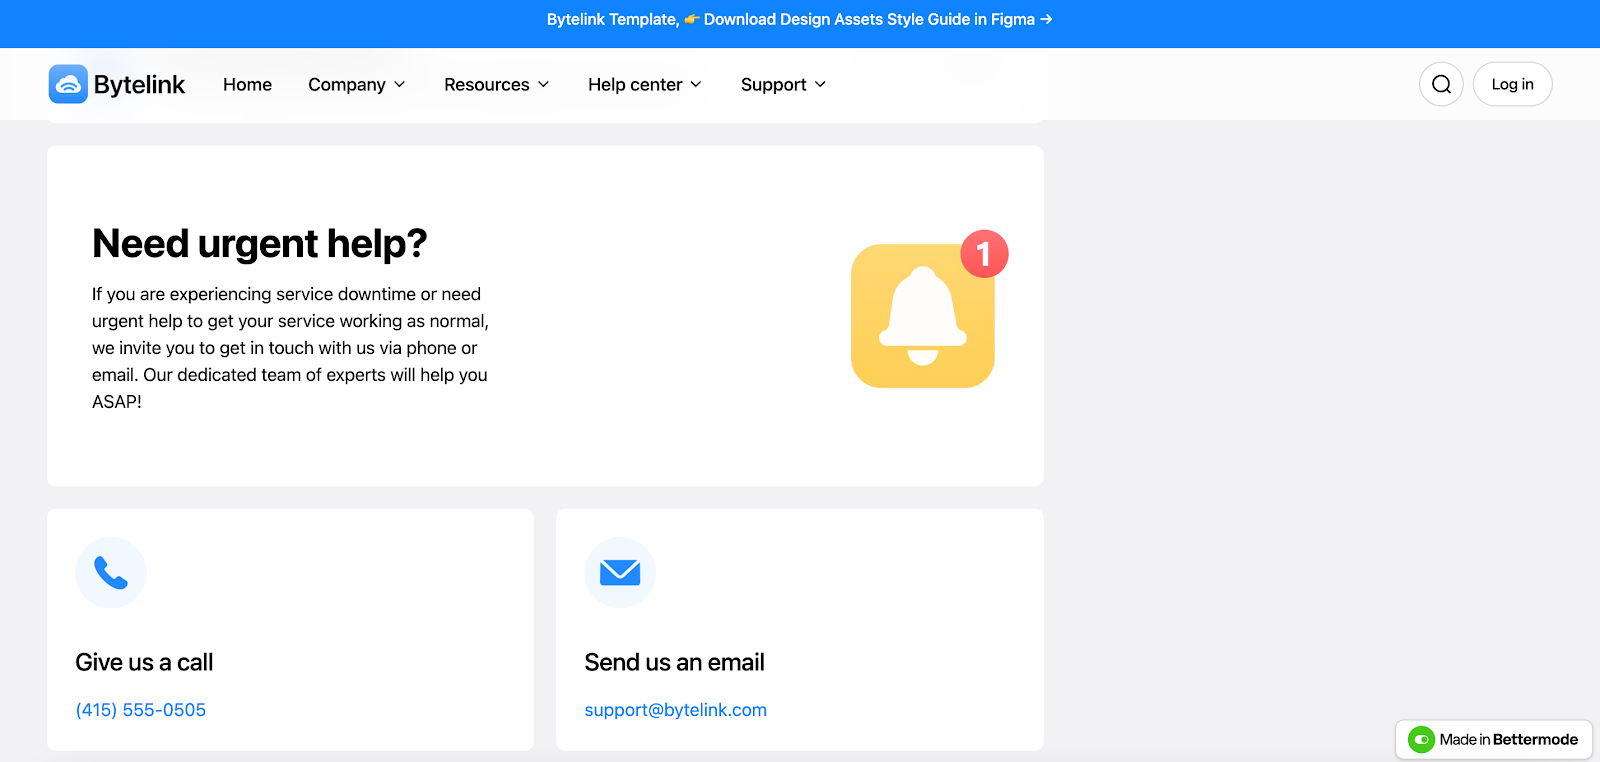Click the Bytelink brand name text
The height and width of the screenshot is (762, 1600).
tap(139, 85)
